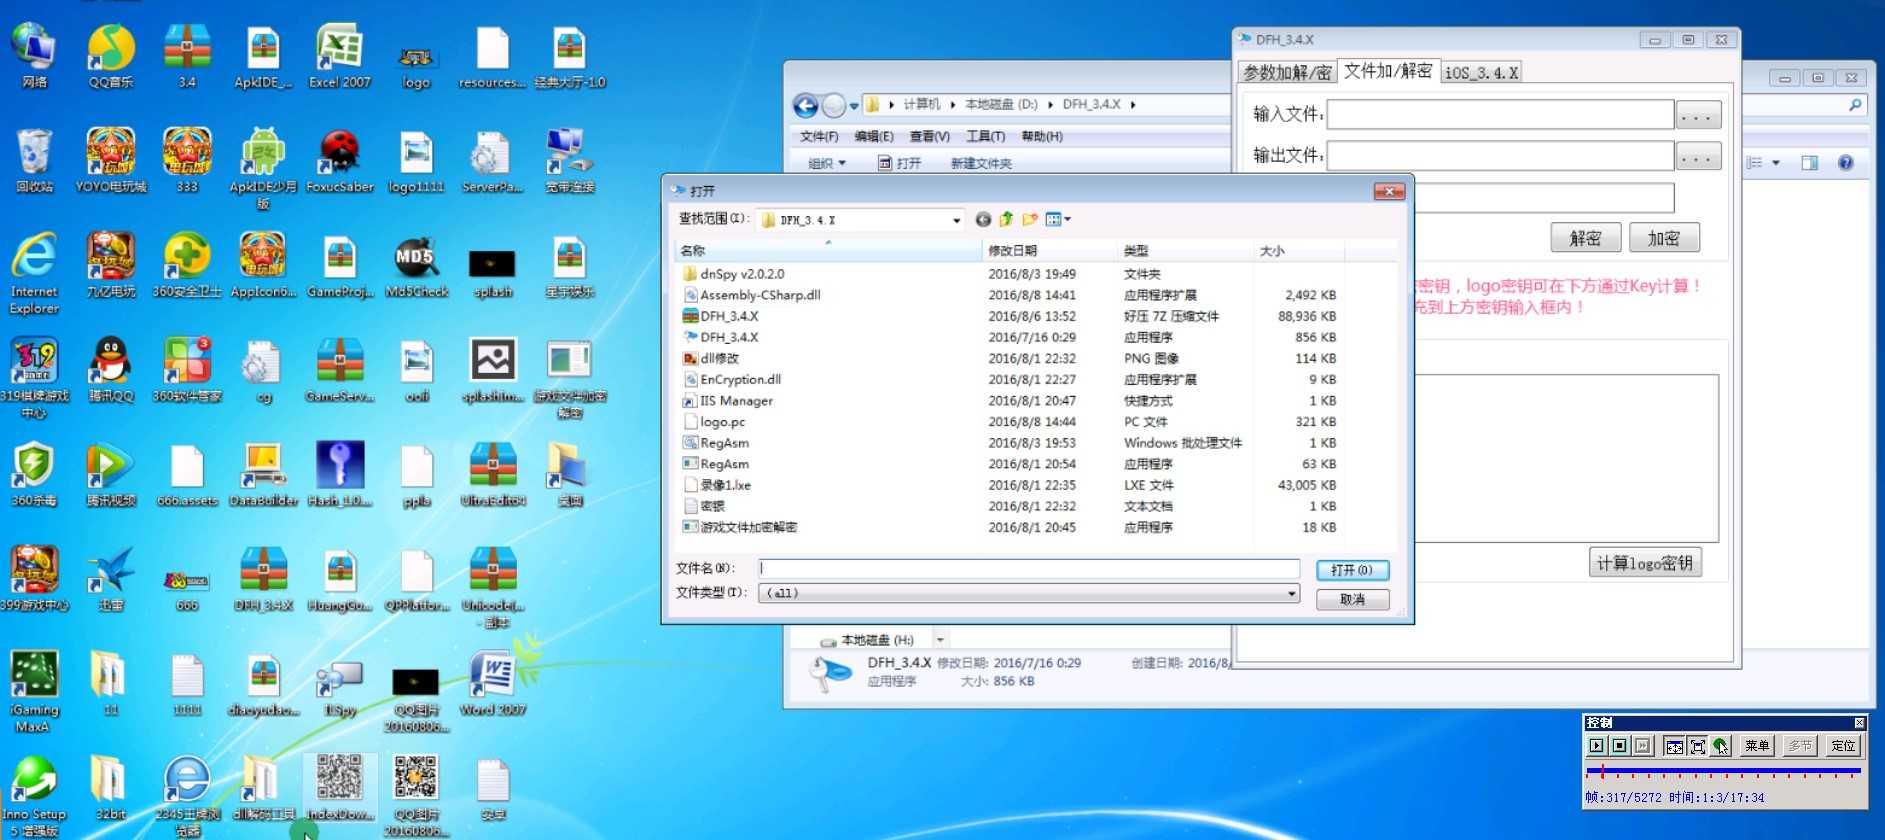Open the Internet Explorer desktop icon
This screenshot has height=840, width=1885.
[35, 272]
